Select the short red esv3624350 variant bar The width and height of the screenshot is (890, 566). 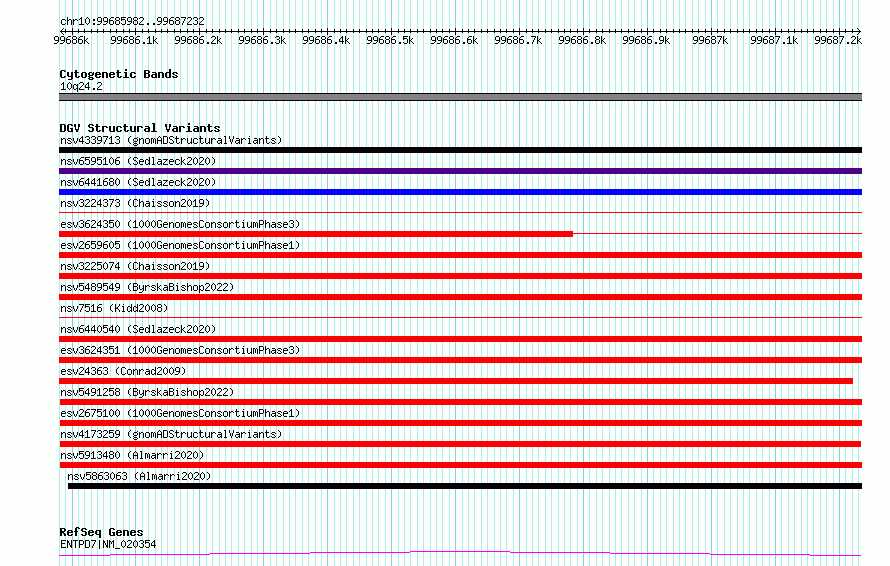[316, 234]
